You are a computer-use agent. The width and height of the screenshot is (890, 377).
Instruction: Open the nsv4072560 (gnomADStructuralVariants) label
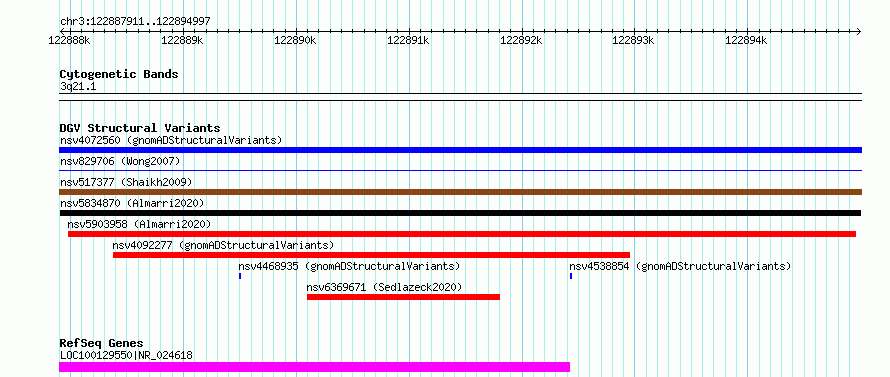[x=171, y=140]
